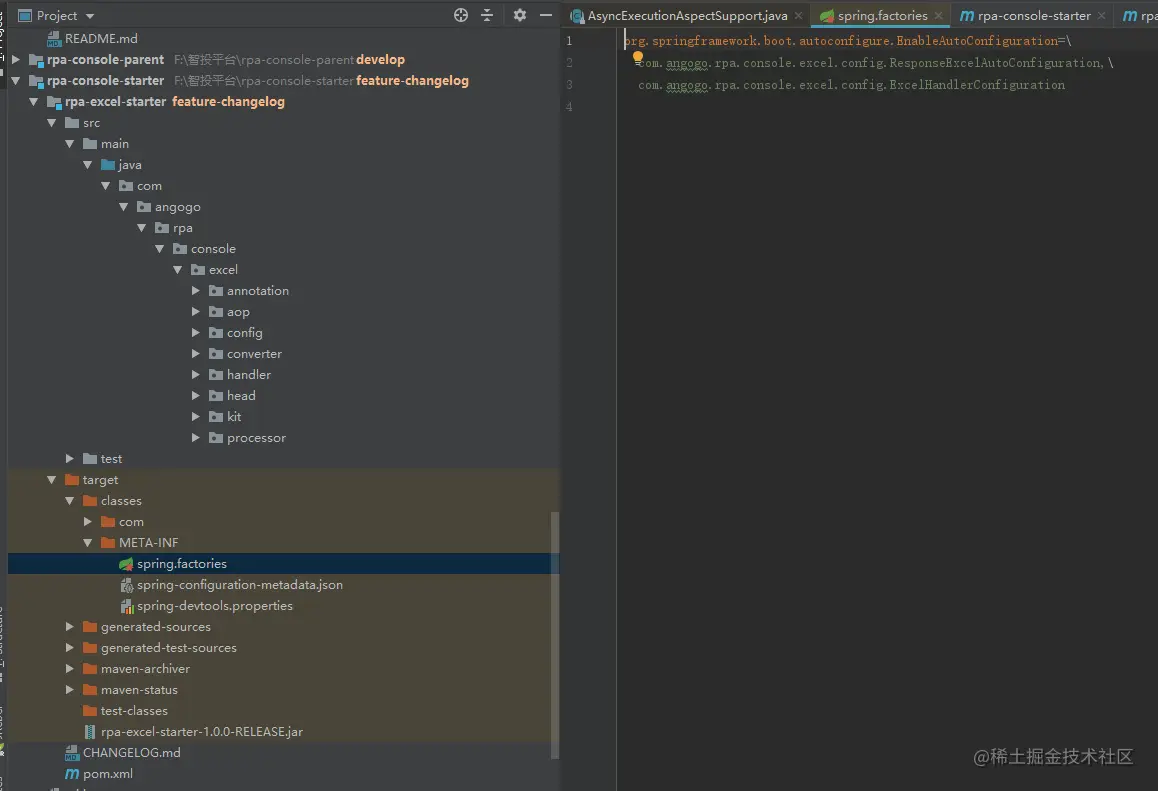Expand the generated-sources folder

69,627
